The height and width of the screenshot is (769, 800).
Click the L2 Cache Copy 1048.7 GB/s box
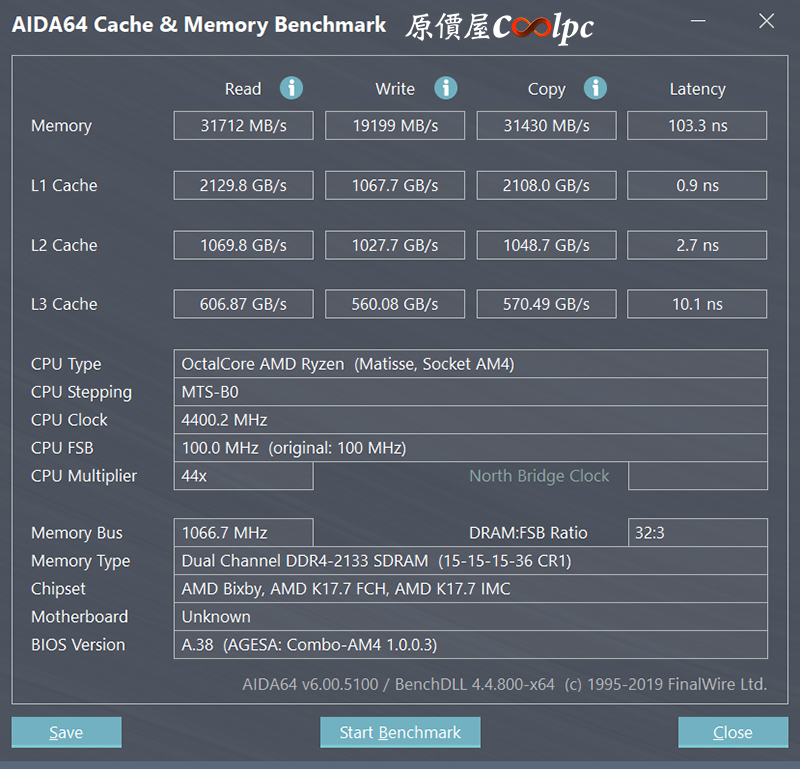[x=546, y=245]
